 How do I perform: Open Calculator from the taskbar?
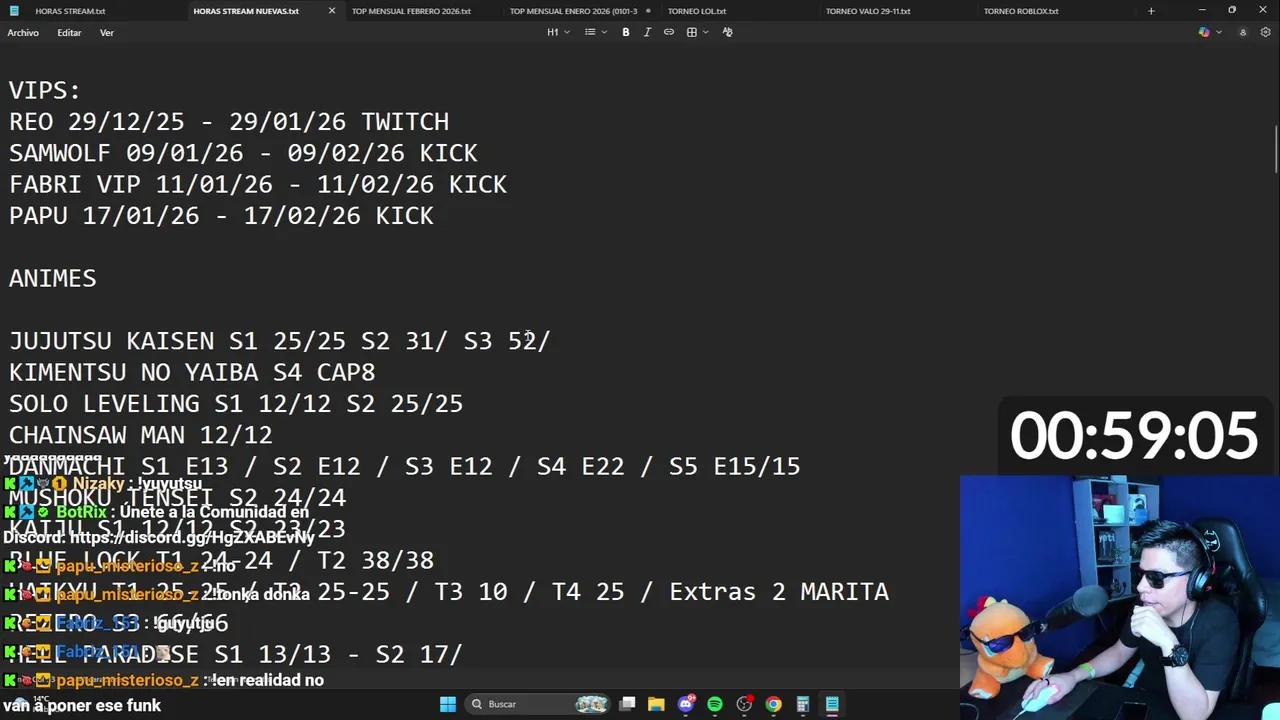click(802, 704)
